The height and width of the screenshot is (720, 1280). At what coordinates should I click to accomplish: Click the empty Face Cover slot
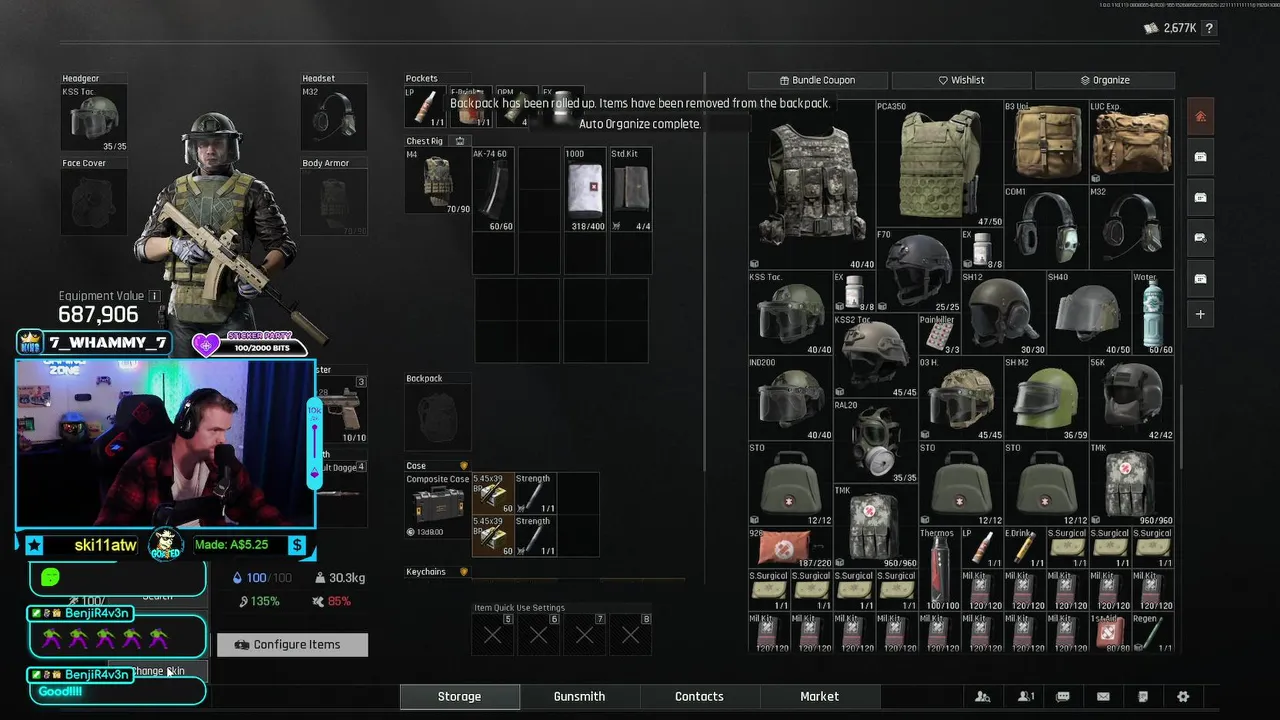pyautogui.click(x=94, y=203)
